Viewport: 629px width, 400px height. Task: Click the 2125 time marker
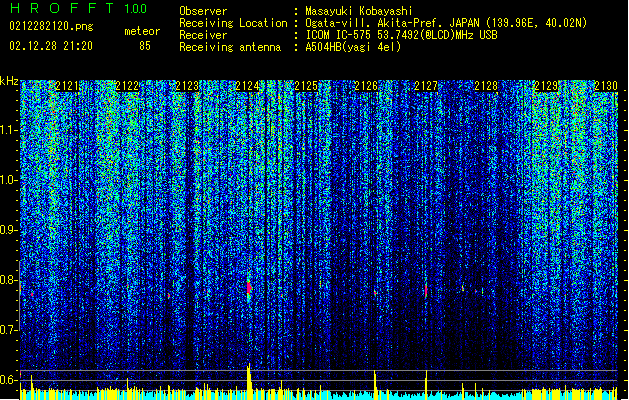[x=306, y=86]
